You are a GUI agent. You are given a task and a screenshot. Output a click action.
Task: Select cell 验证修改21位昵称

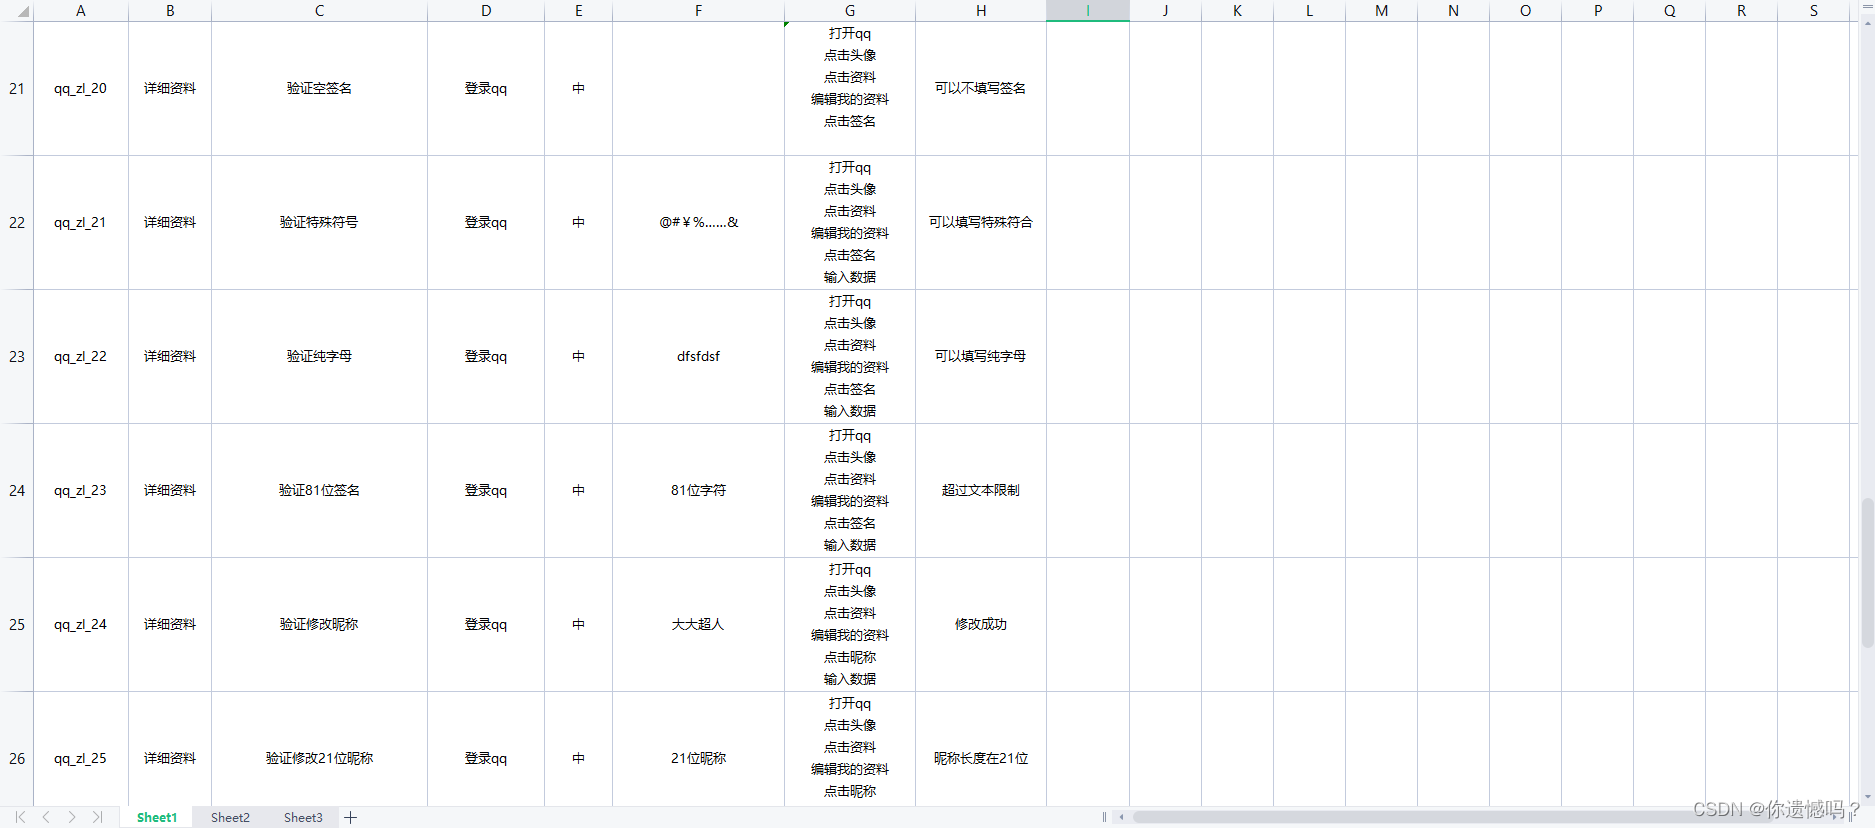319,749
